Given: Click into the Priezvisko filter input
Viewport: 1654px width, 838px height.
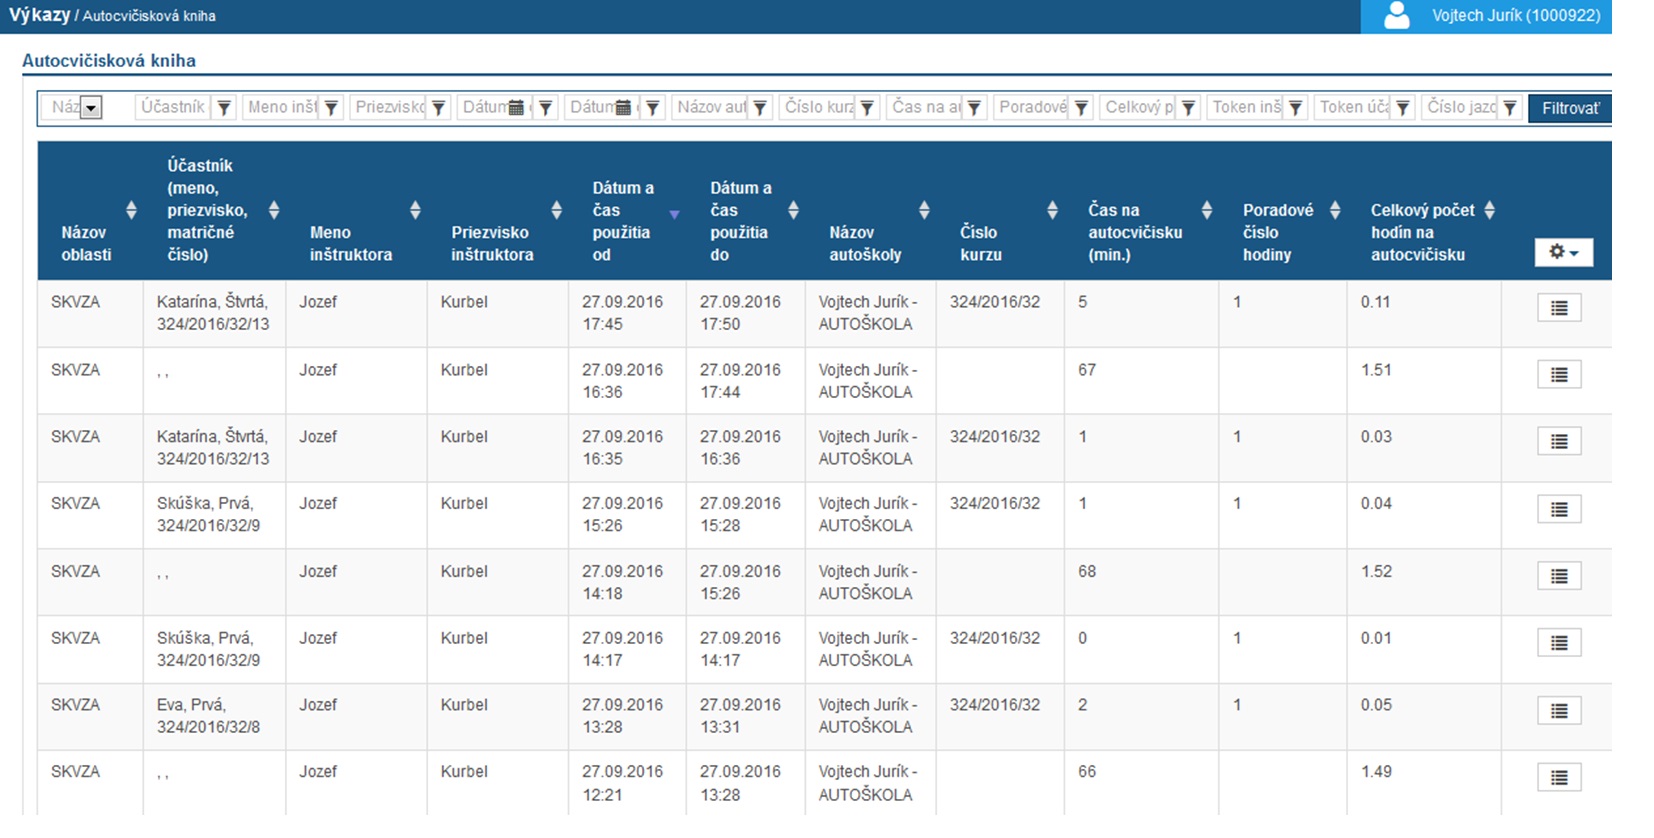Looking at the screenshot, I should (x=388, y=108).
